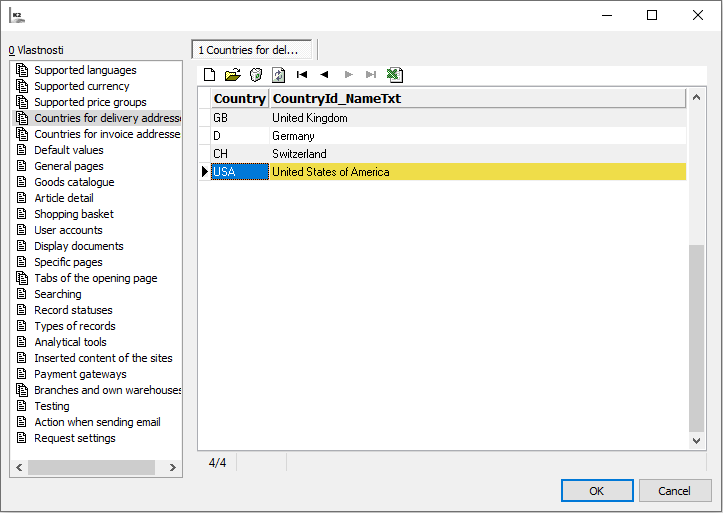Jump to last record arrow
This screenshot has height=513, width=723.
click(371, 75)
